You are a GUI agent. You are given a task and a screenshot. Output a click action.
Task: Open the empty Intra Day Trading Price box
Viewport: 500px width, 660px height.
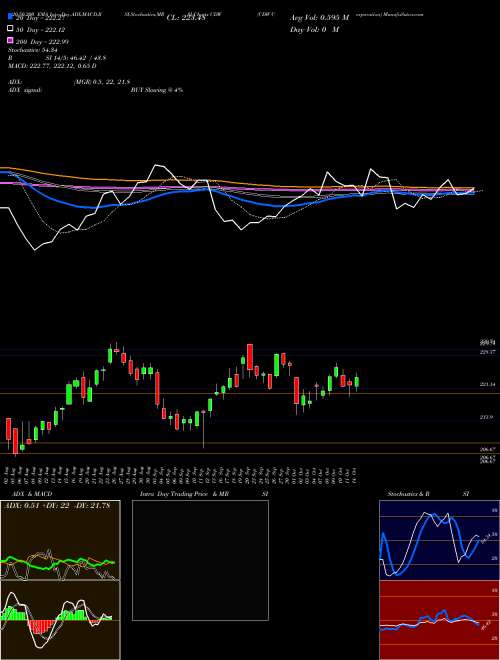(x=200, y=560)
